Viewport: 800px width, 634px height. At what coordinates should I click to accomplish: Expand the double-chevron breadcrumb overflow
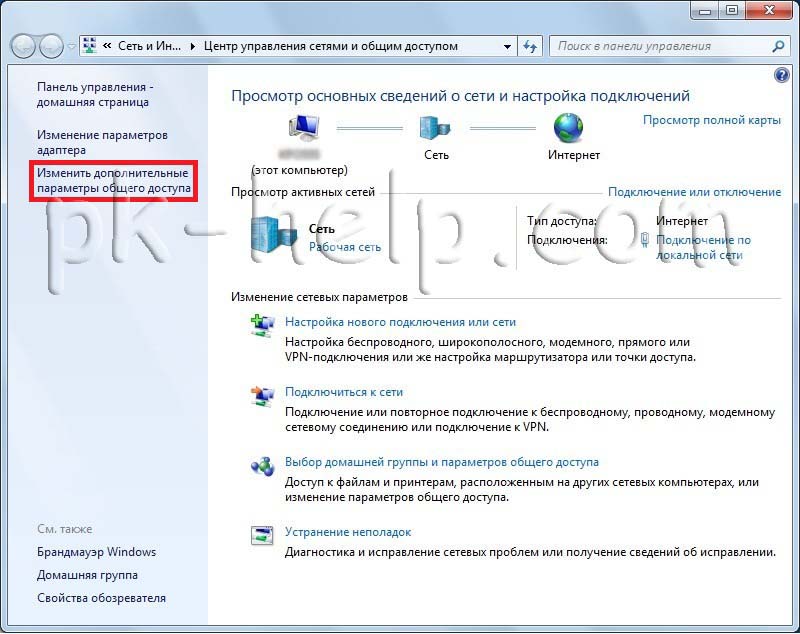click(107, 46)
